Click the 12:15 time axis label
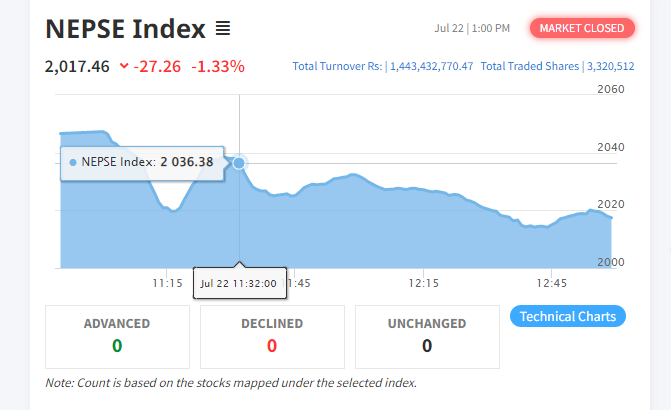The height and width of the screenshot is (410, 671). pyautogui.click(x=423, y=283)
